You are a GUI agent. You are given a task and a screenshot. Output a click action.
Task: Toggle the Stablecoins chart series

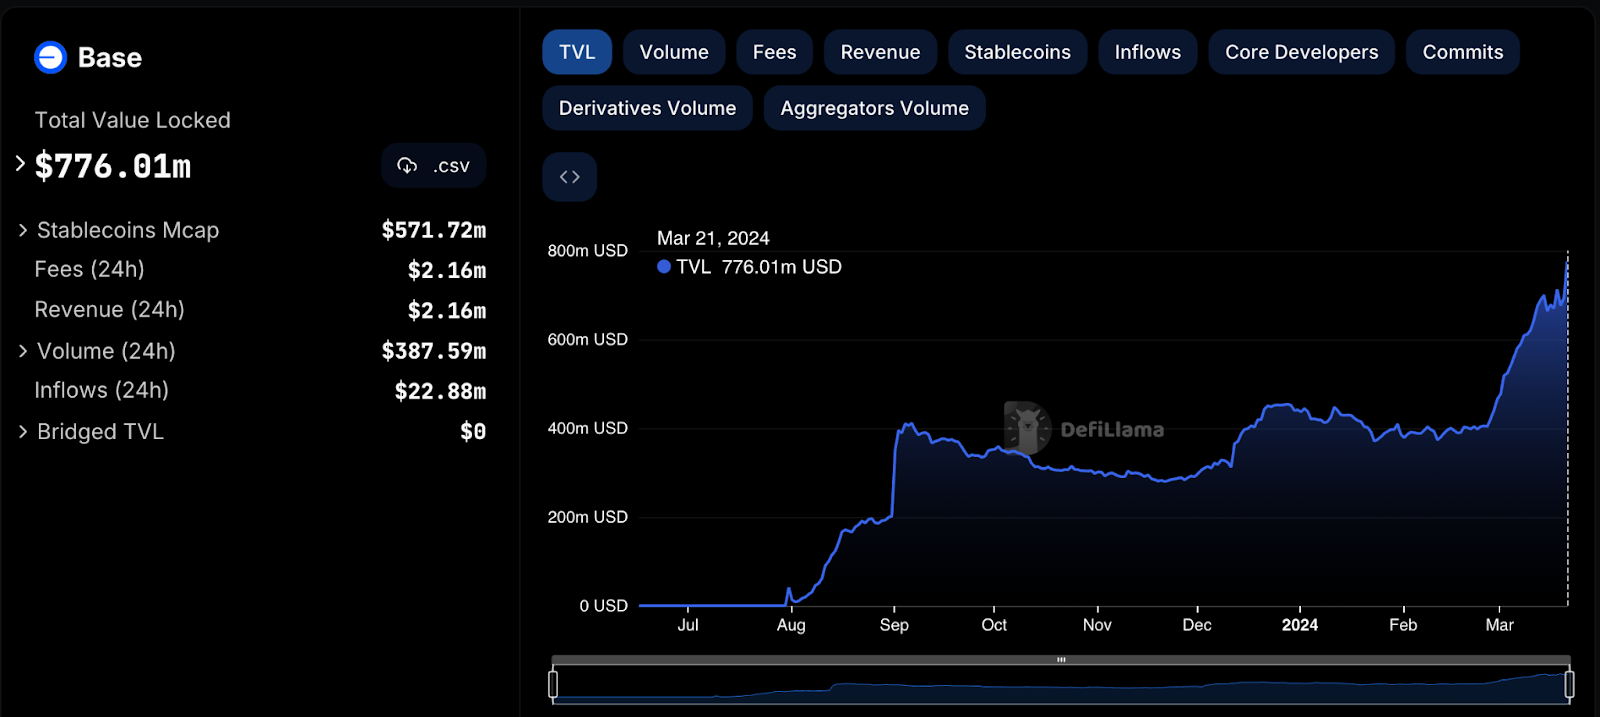point(1017,52)
